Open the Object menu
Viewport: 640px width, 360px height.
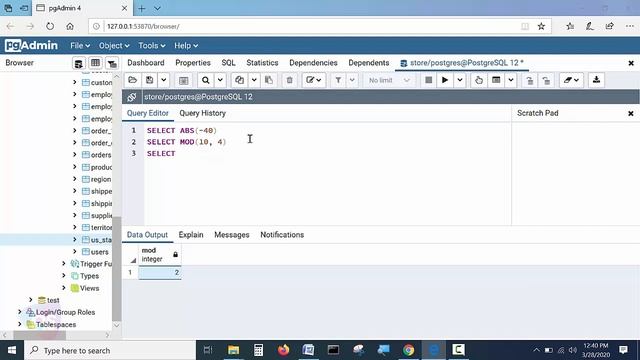(x=114, y=46)
